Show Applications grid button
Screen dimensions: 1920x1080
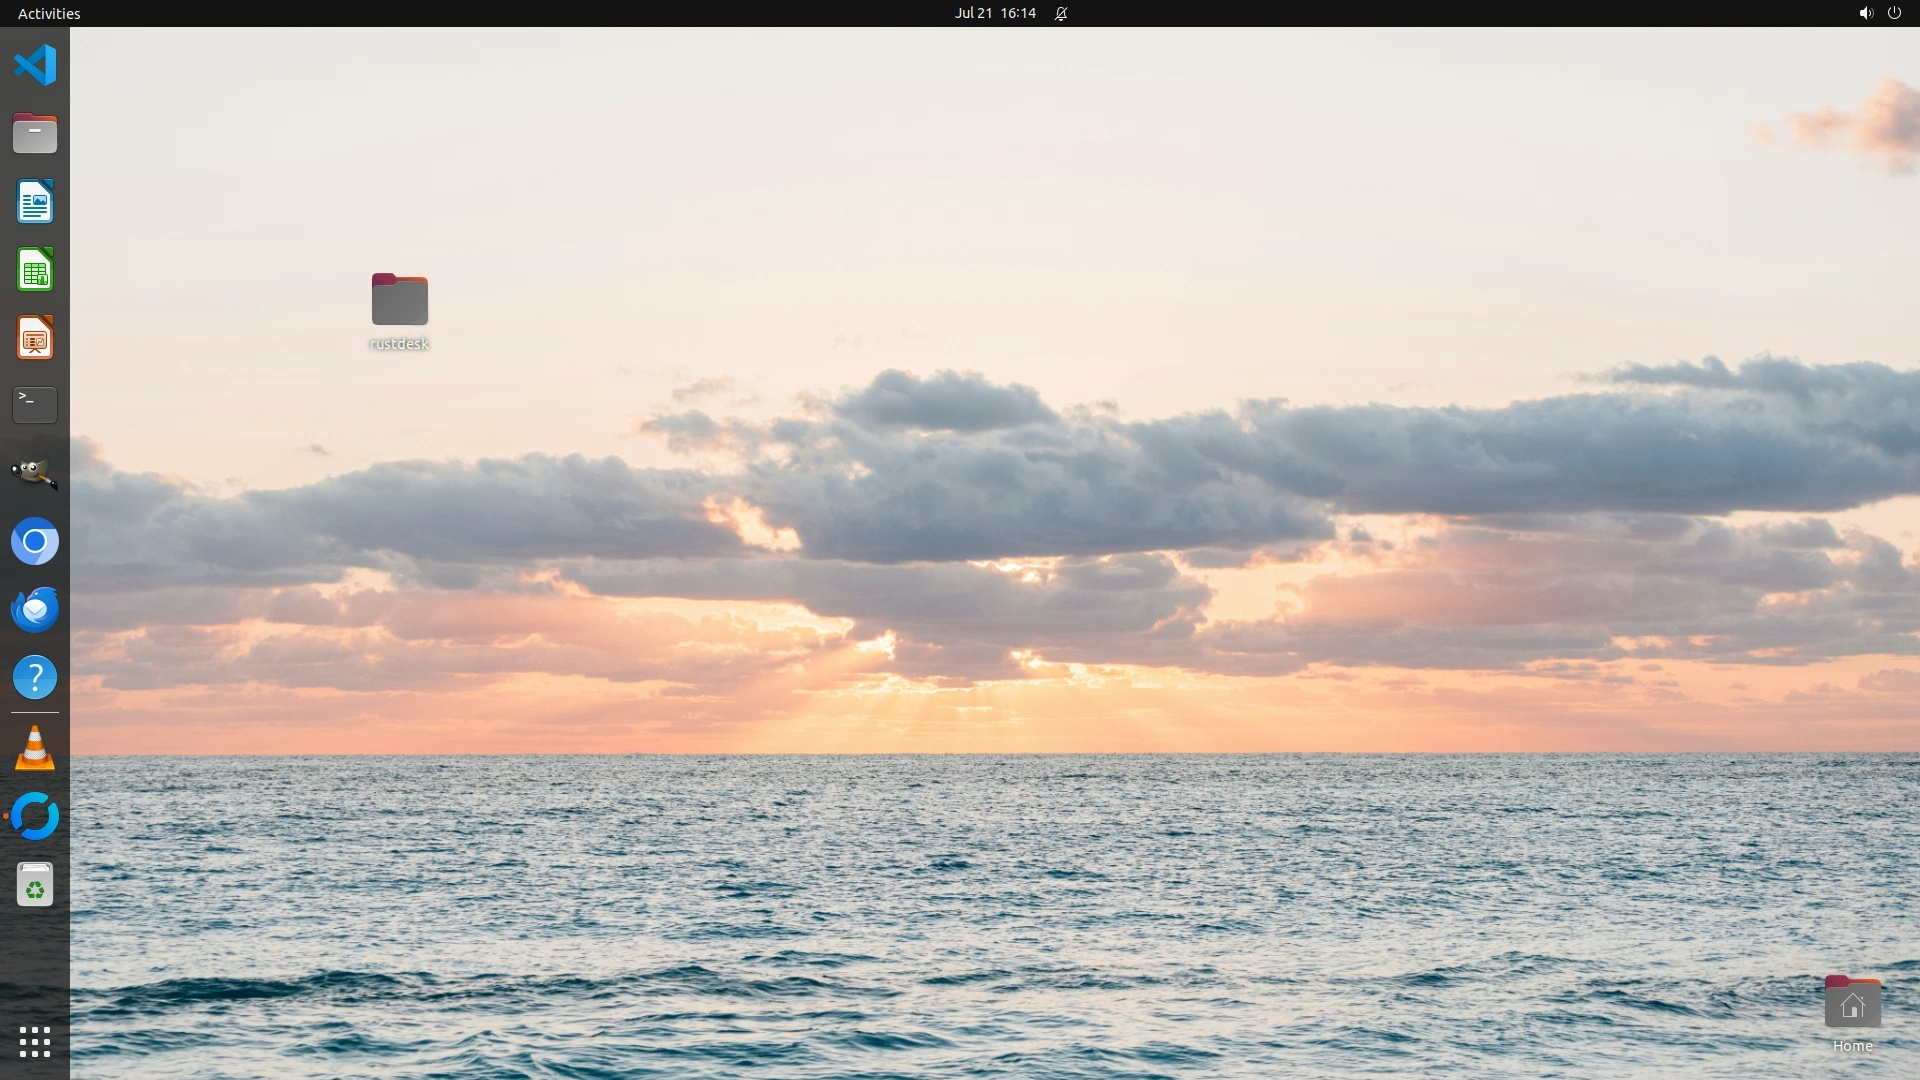pyautogui.click(x=35, y=1042)
